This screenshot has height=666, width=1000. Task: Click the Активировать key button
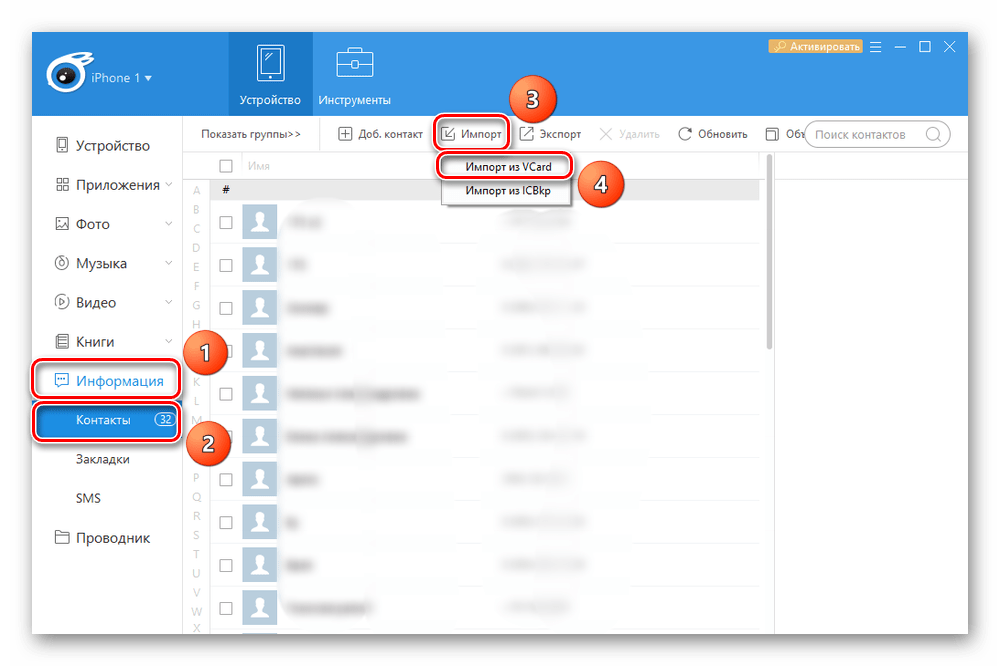pos(814,46)
